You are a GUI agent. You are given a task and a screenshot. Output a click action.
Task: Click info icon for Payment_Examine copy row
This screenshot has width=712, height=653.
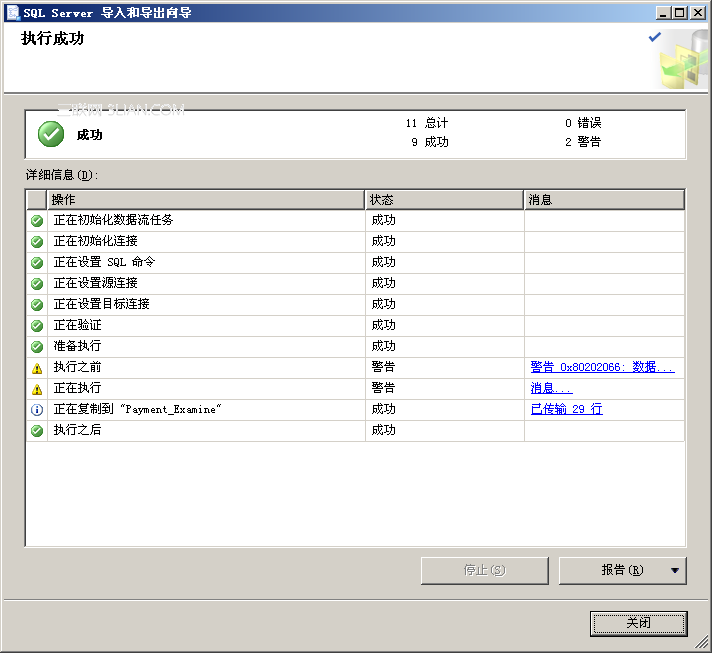[x=37, y=410]
